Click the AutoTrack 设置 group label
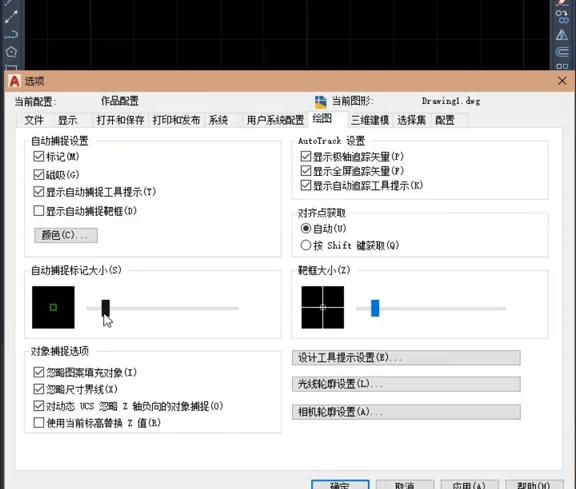 click(x=331, y=141)
